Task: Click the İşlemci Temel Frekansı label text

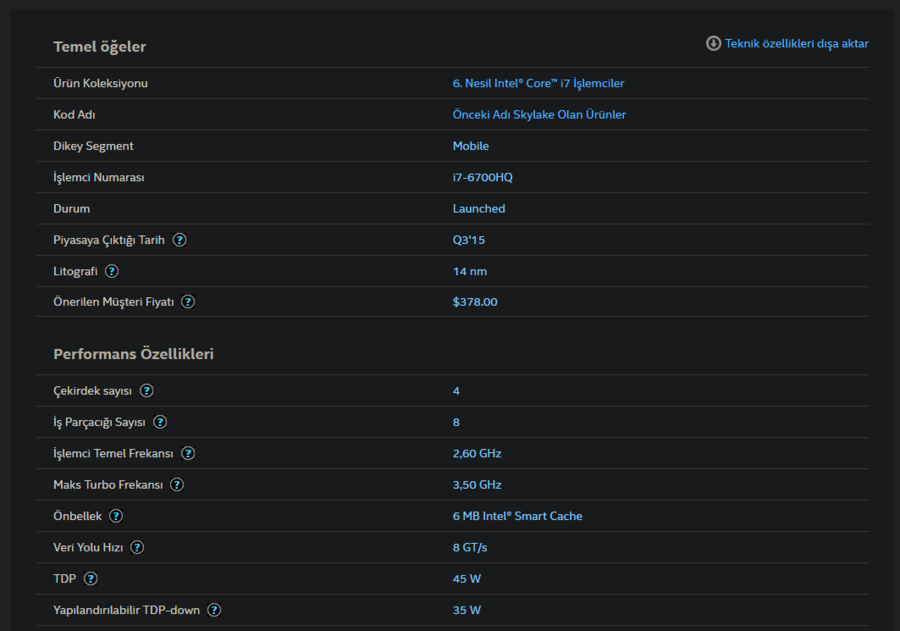Action: click(x=113, y=454)
